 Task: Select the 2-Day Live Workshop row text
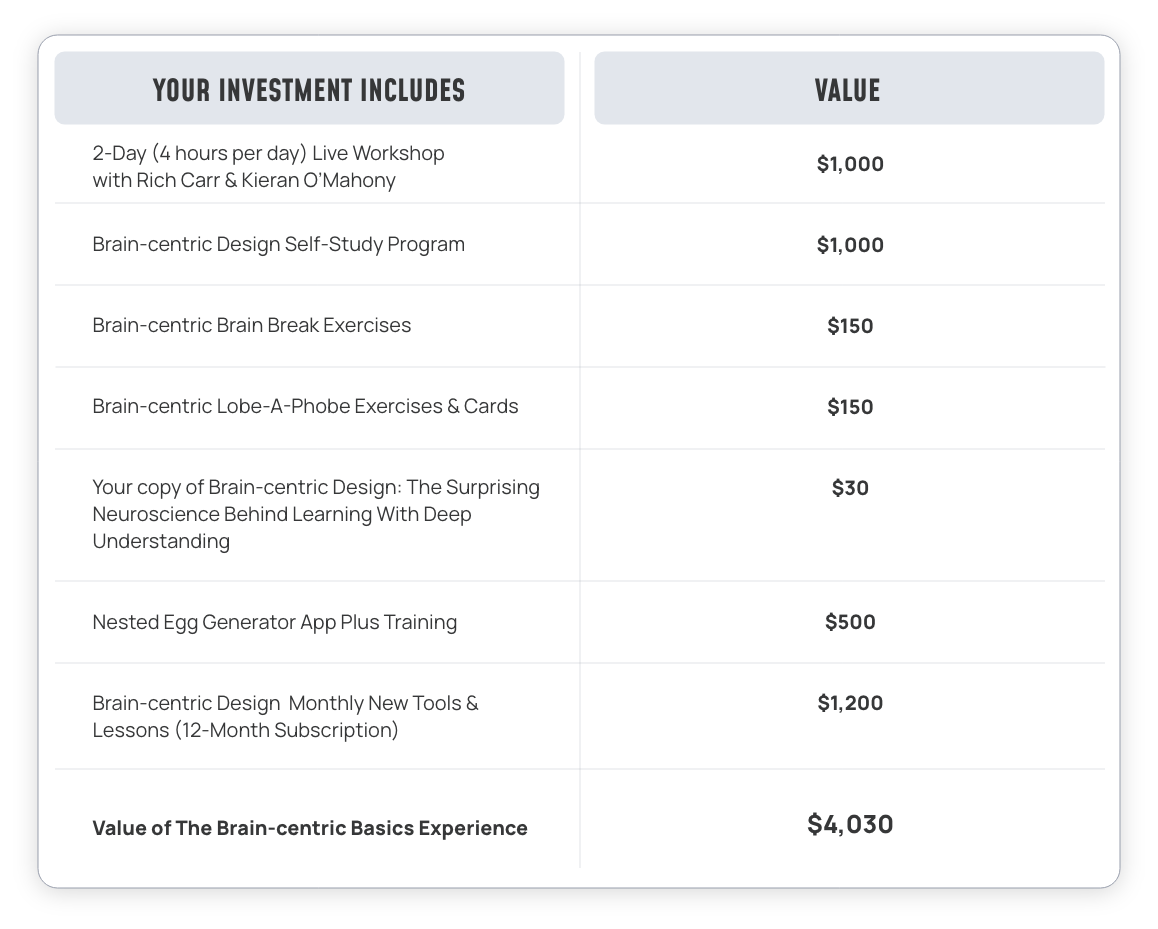pyautogui.click(x=268, y=166)
